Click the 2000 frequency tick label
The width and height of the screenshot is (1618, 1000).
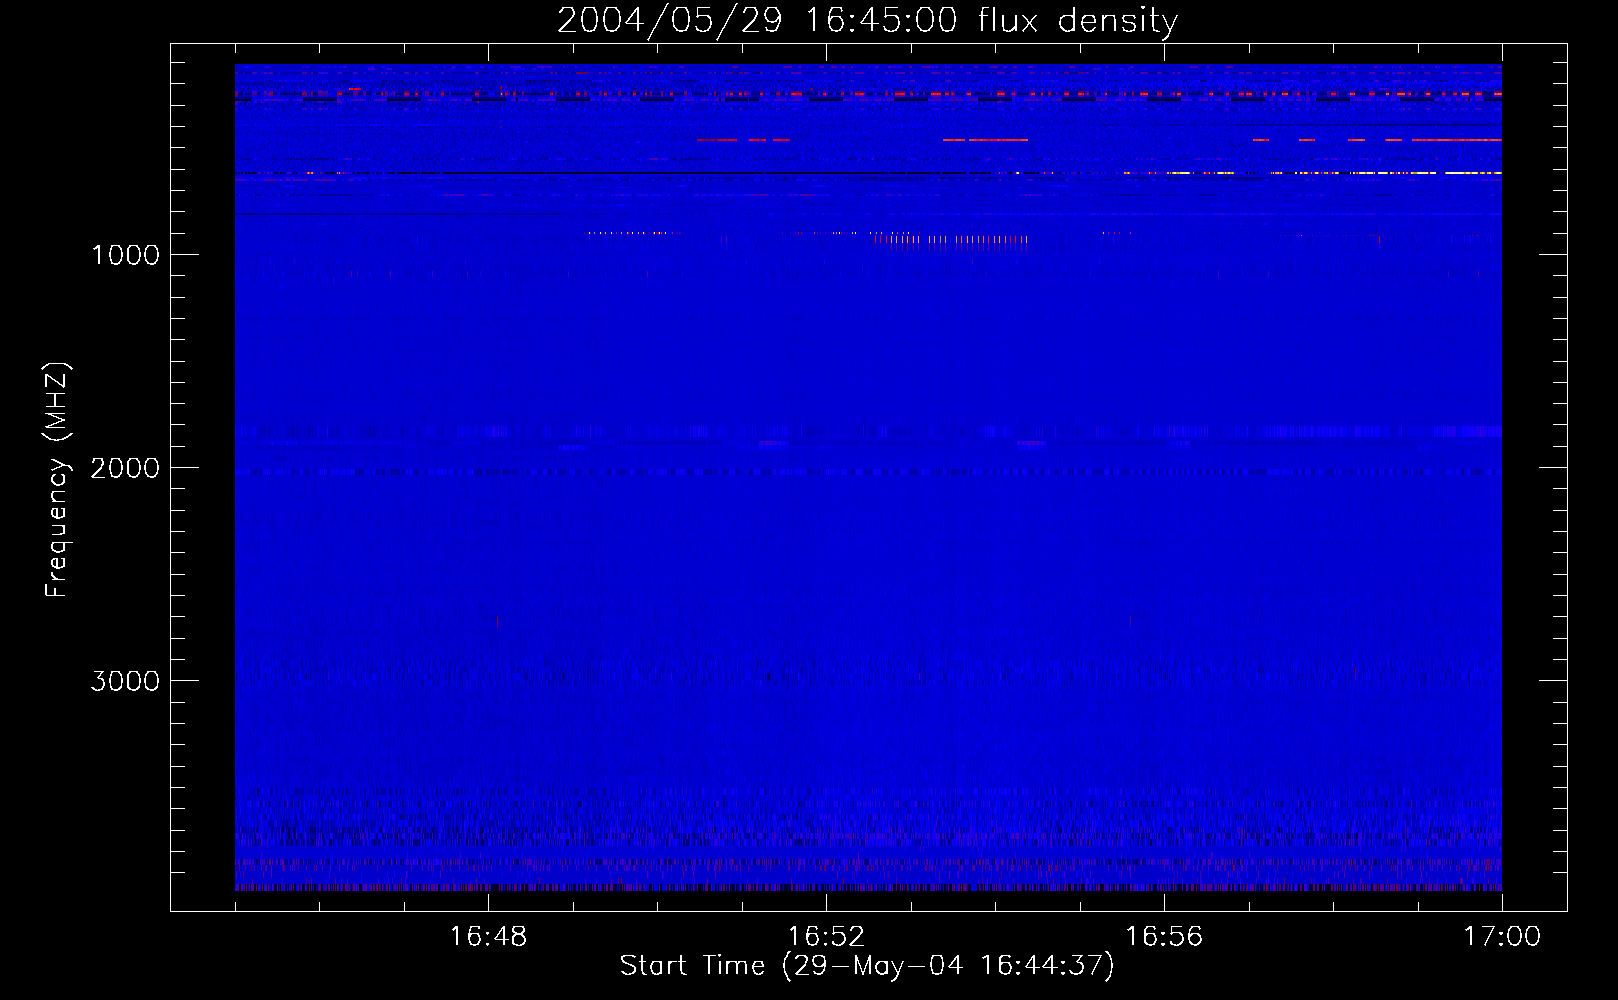click(x=125, y=468)
